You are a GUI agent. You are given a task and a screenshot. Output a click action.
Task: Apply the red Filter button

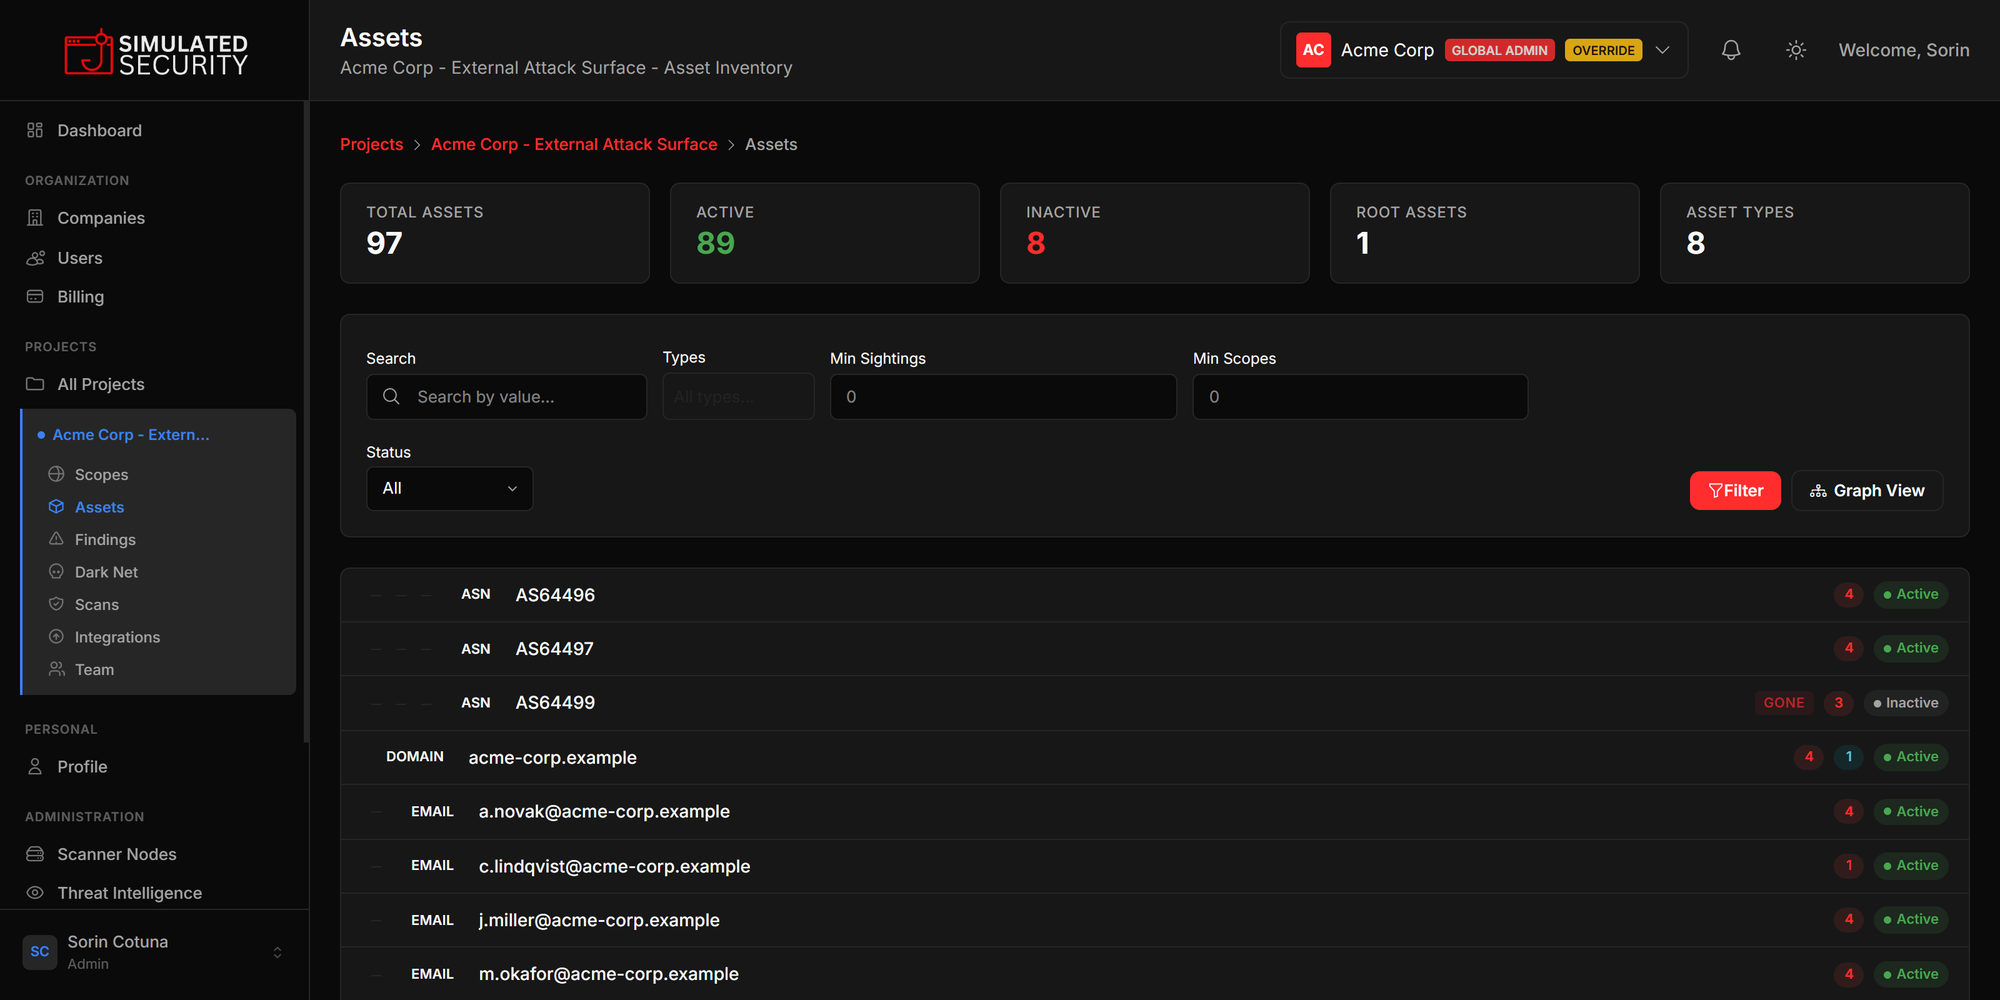(1735, 491)
